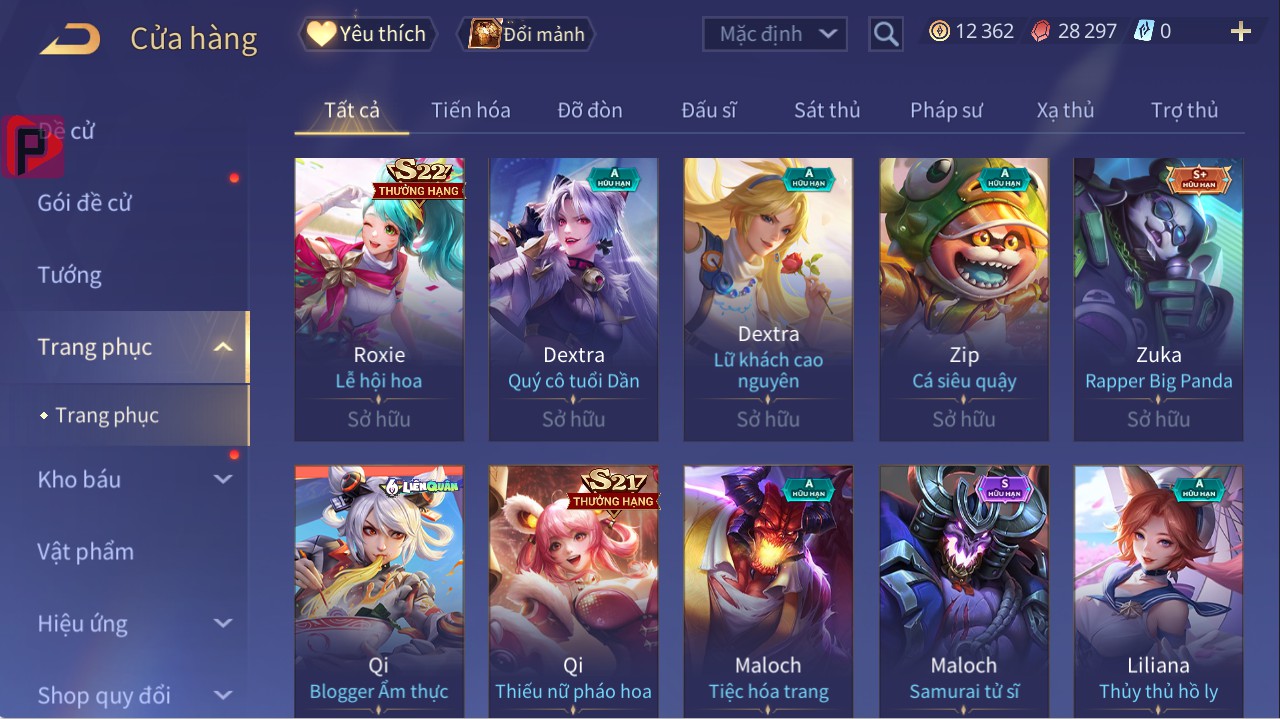Tap the gold coin balance icon
1280x719 pixels.
pyautogui.click(x=939, y=32)
